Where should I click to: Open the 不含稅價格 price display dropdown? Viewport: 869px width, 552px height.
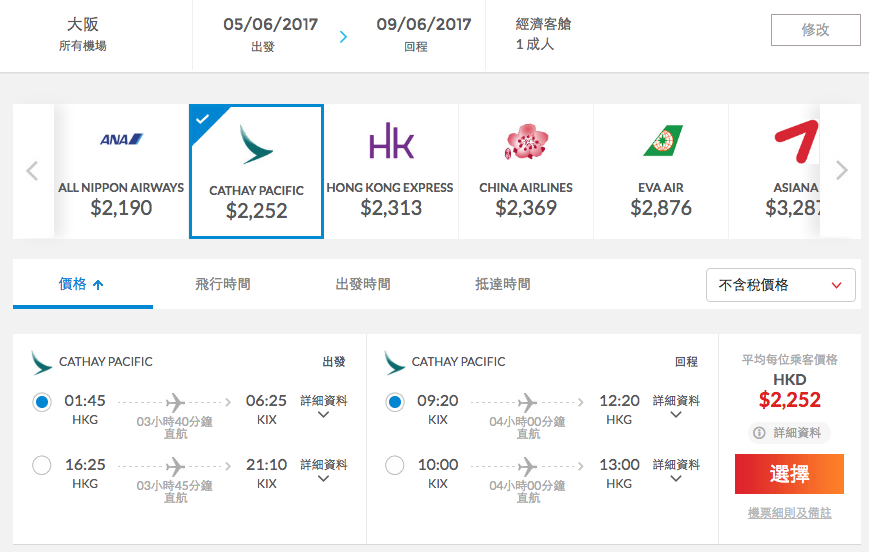tap(780, 285)
